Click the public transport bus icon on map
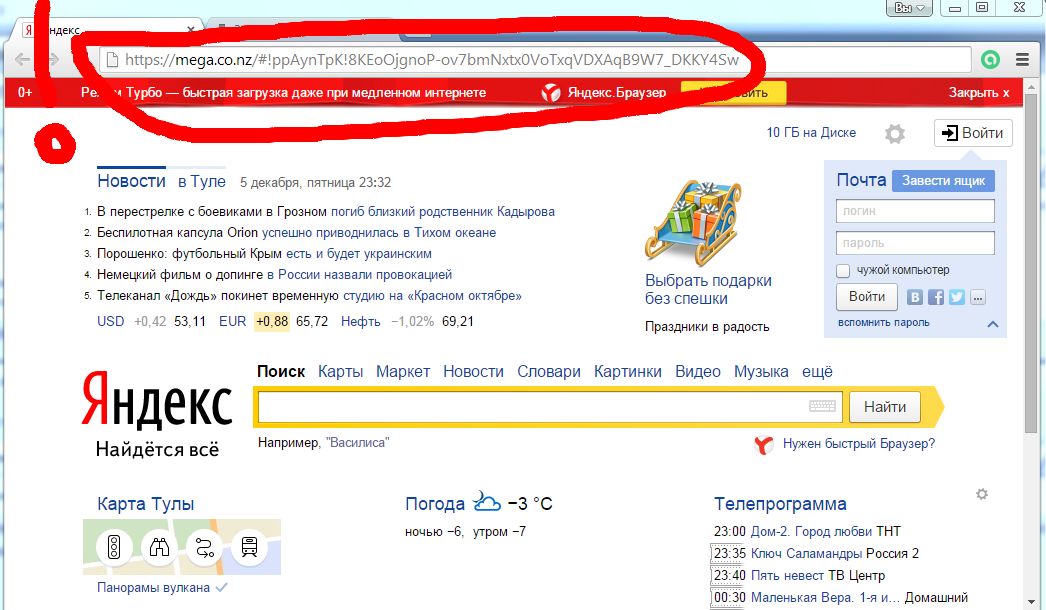Viewport: 1046px width, 610px height. coord(249,547)
